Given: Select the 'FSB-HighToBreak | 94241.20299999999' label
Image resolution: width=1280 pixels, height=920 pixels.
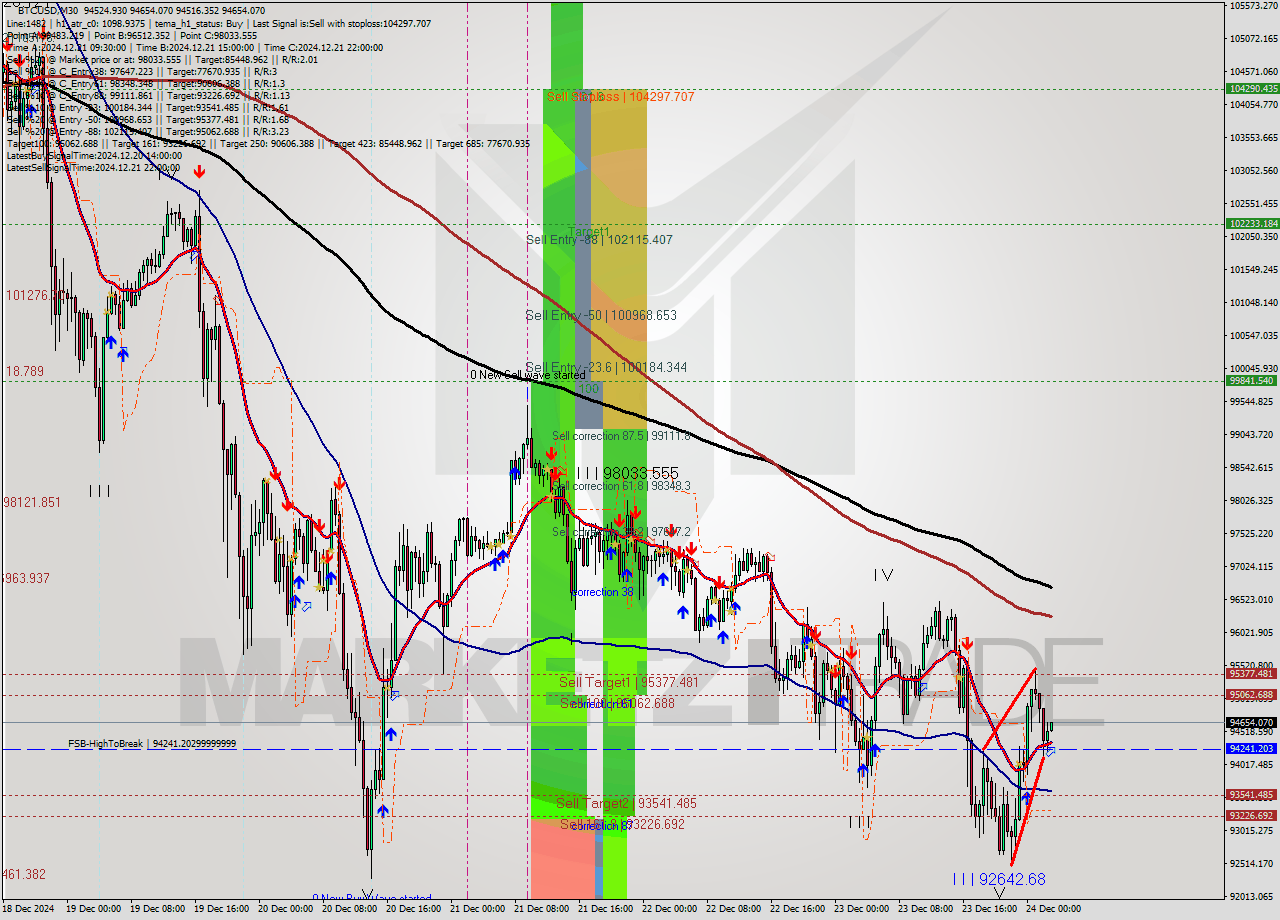Looking at the screenshot, I should [152, 744].
